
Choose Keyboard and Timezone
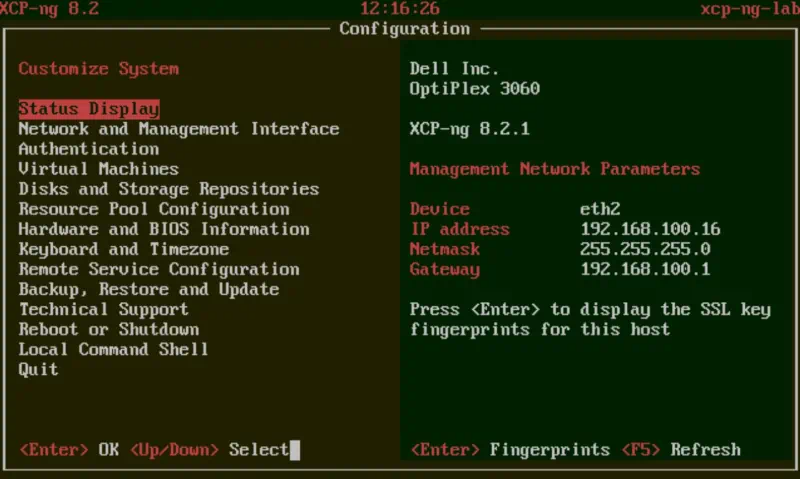(x=124, y=249)
